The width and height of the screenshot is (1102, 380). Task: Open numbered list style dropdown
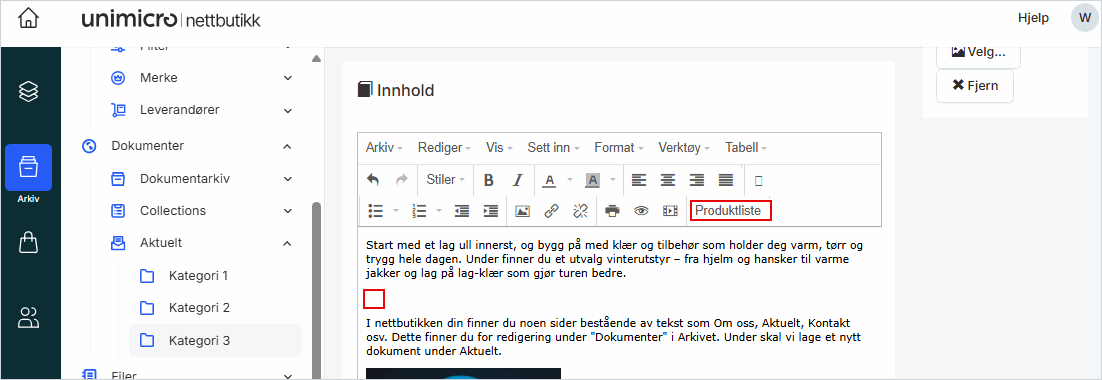click(439, 210)
